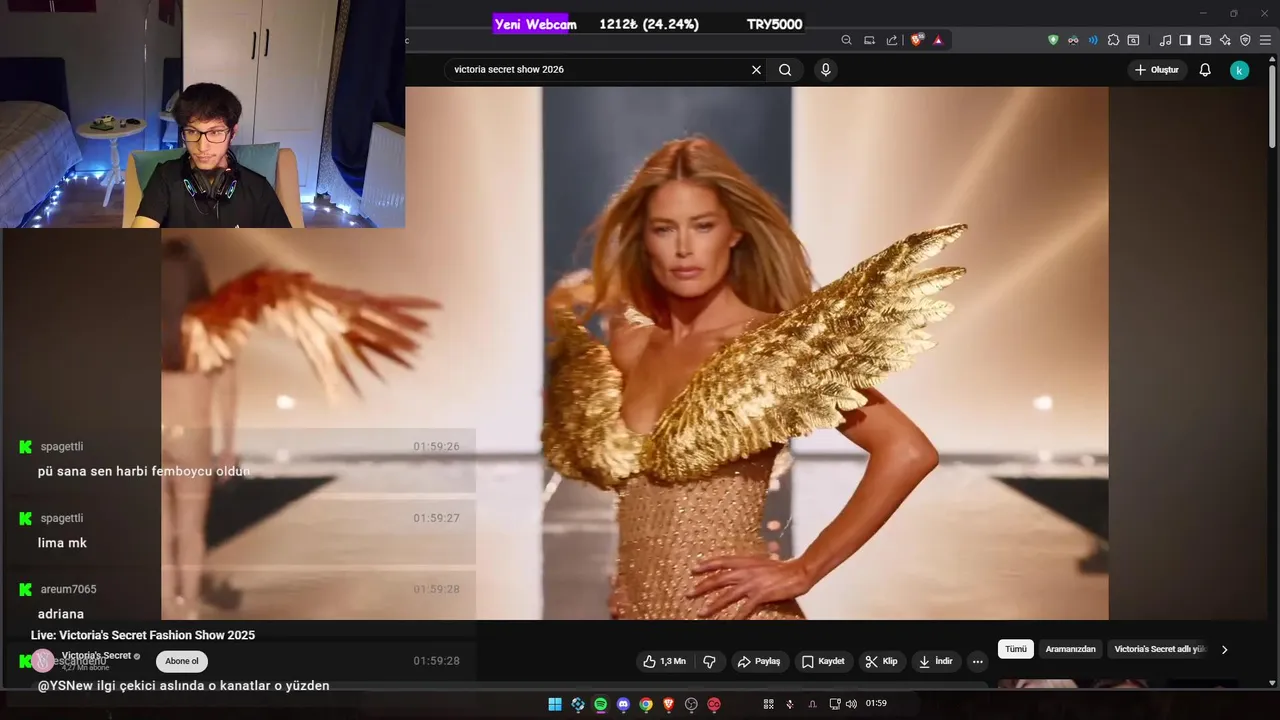This screenshot has width=1280, height=720.
Task: Select the Aramanızdan filter chip
Action: point(1070,649)
